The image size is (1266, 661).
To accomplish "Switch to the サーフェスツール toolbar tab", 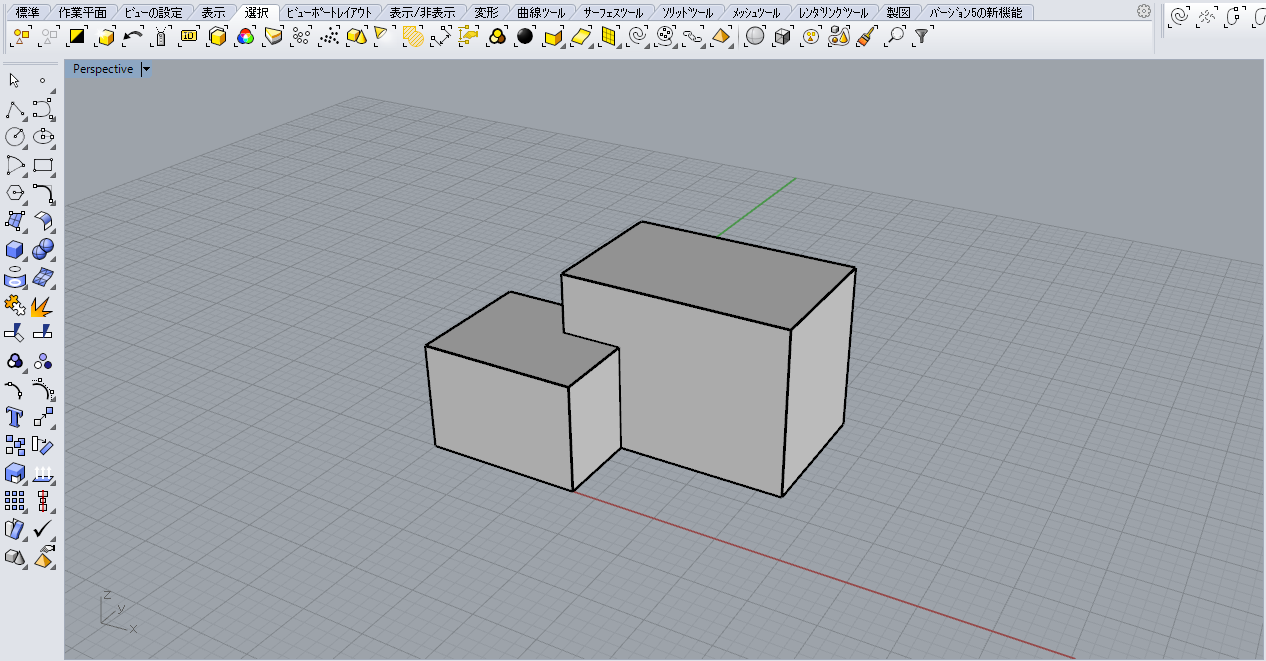I will (614, 13).
